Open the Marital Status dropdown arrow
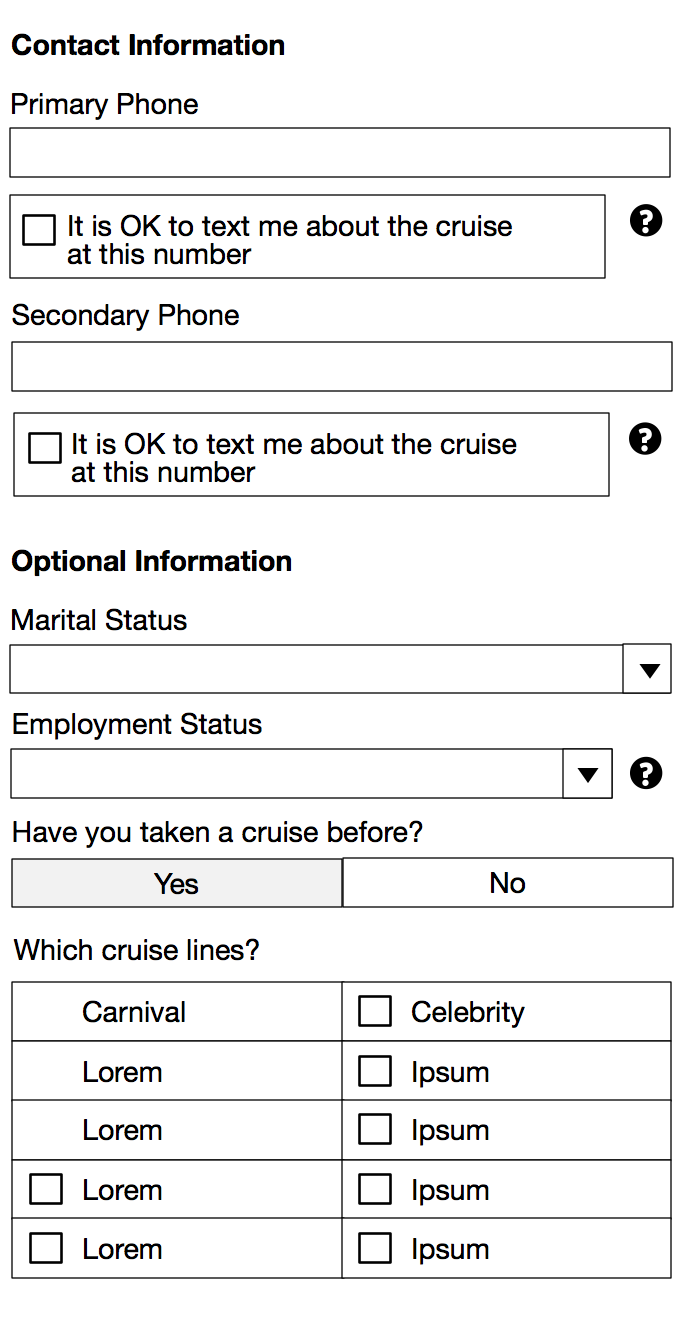Image resolution: width=680 pixels, height=1318 pixels. click(647, 670)
